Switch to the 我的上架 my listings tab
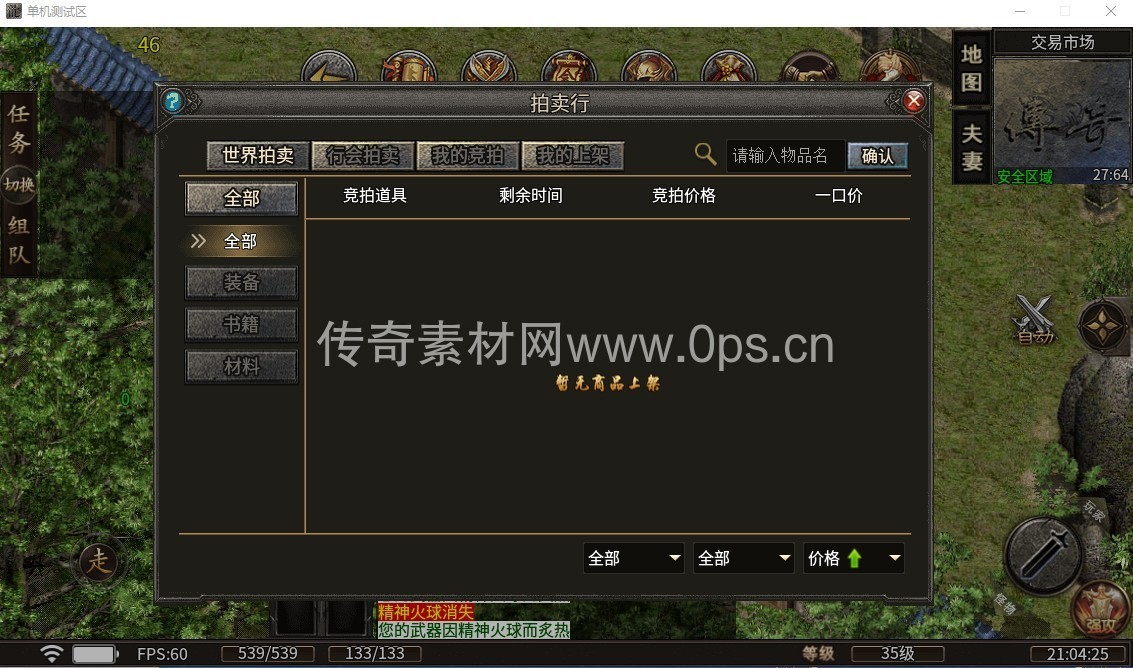The image size is (1133, 668). click(572, 156)
